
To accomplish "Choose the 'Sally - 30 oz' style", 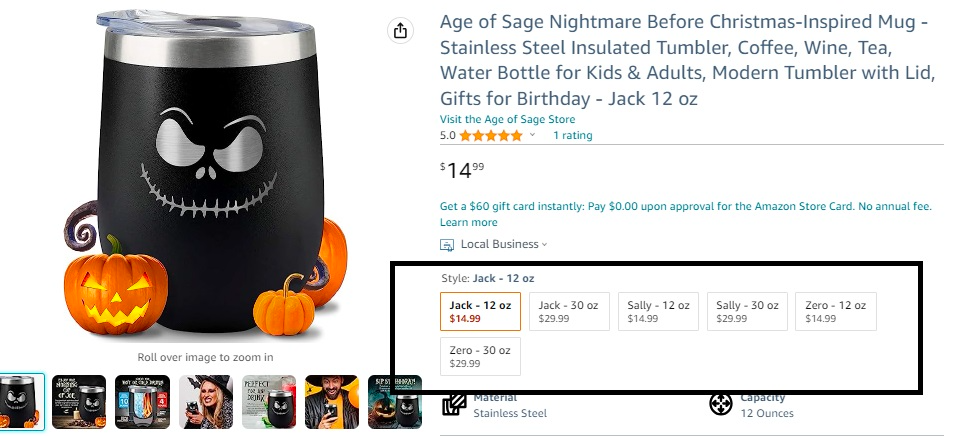I will click(747, 311).
